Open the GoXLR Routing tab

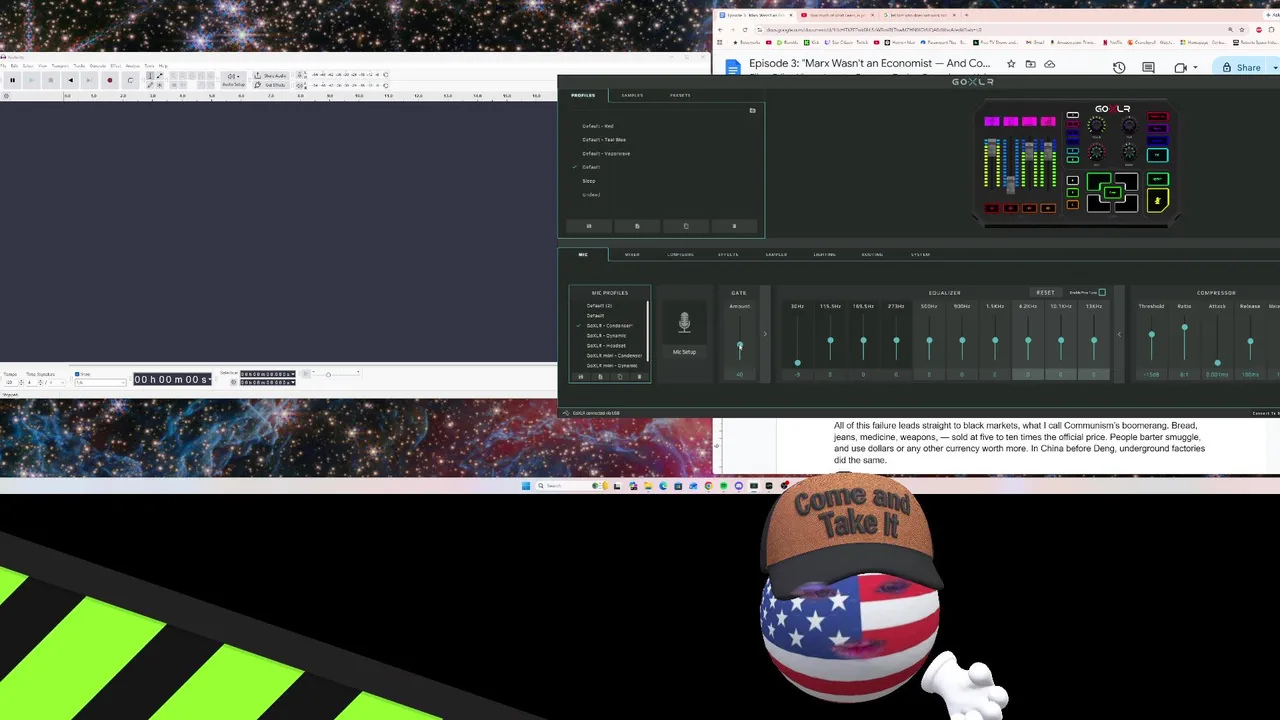coord(872,254)
